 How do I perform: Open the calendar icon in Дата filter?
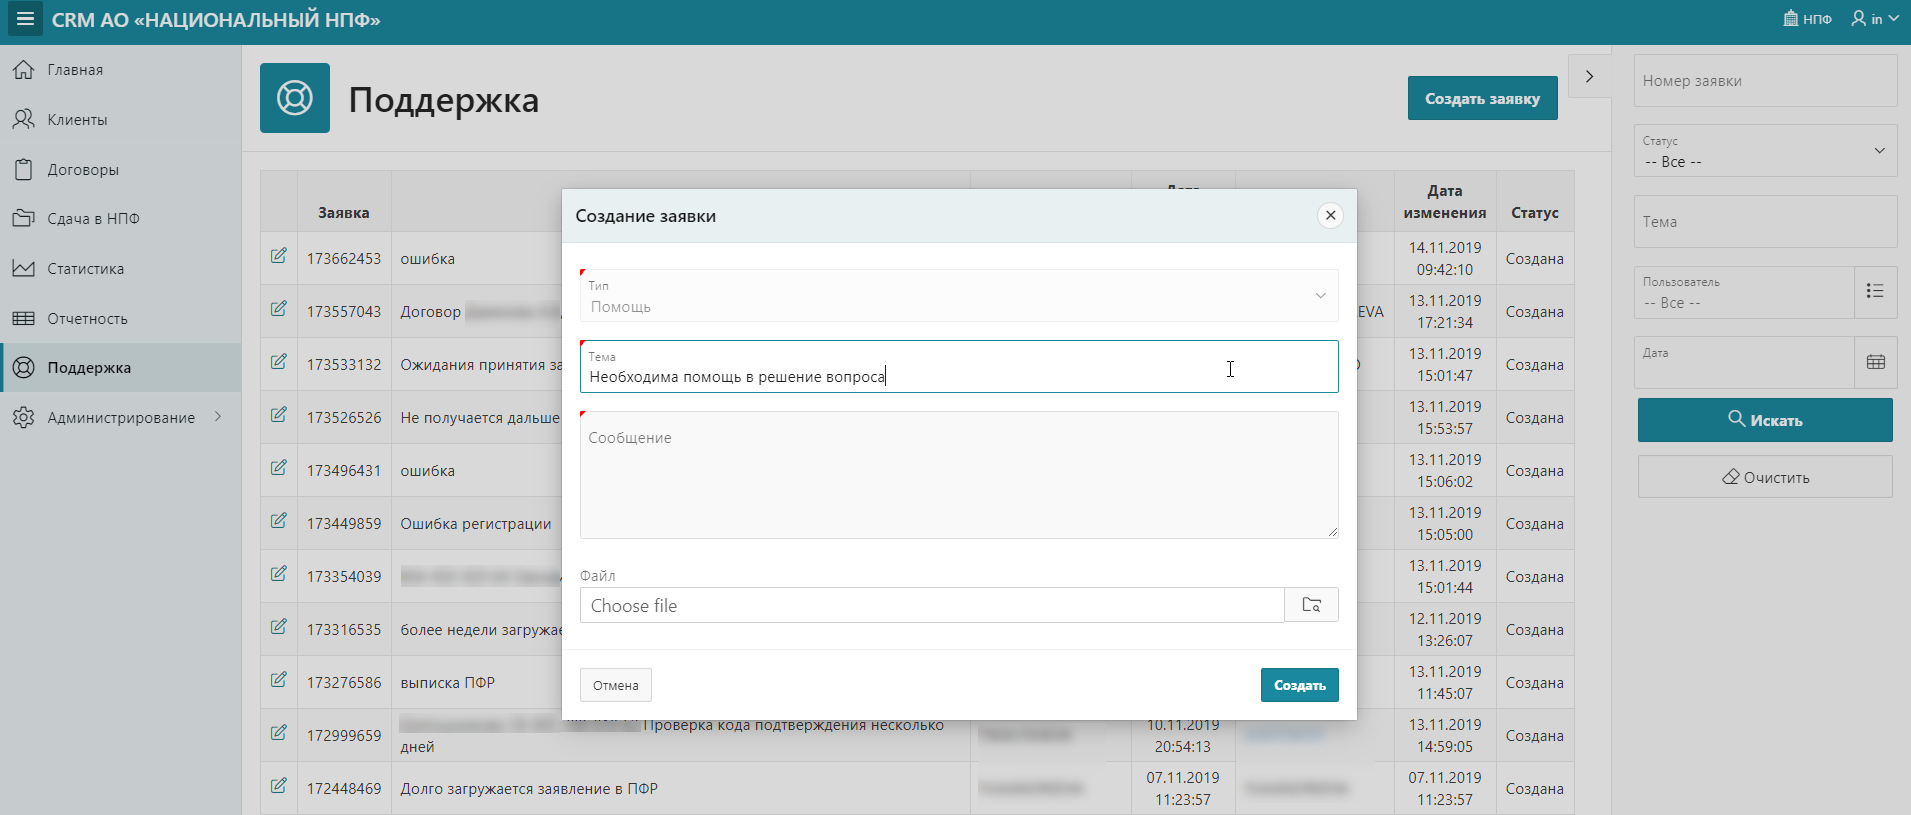tap(1876, 363)
